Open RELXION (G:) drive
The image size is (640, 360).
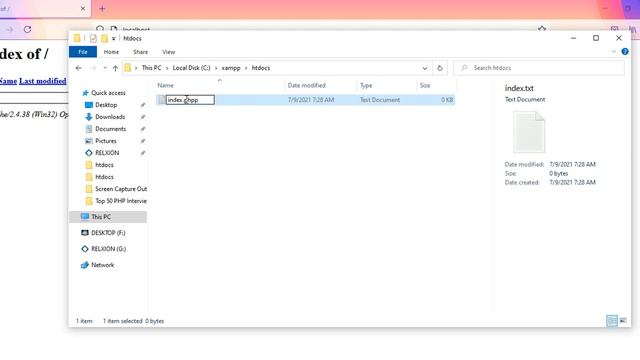click(109, 249)
